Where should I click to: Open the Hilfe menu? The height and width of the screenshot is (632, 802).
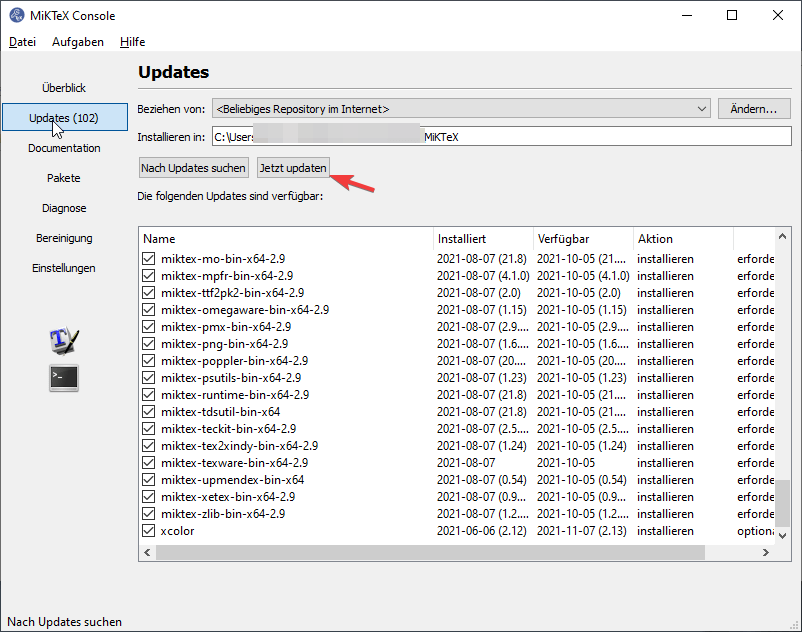point(132,42)
